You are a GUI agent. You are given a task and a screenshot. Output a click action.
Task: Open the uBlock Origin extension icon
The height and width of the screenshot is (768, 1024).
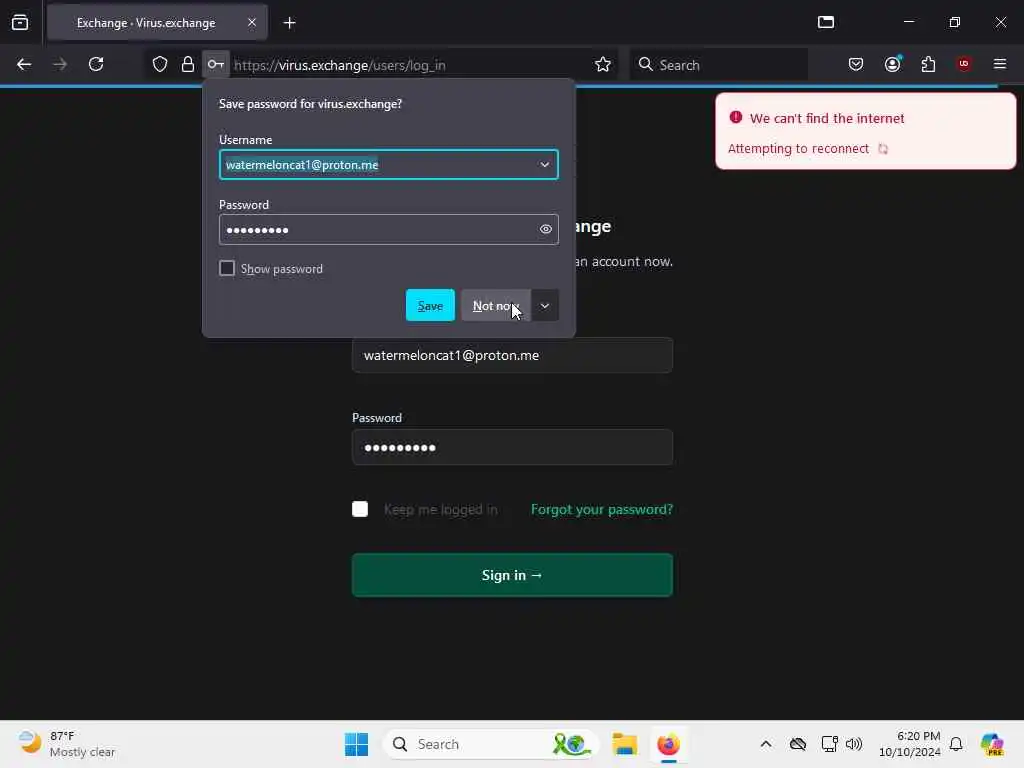964,64
